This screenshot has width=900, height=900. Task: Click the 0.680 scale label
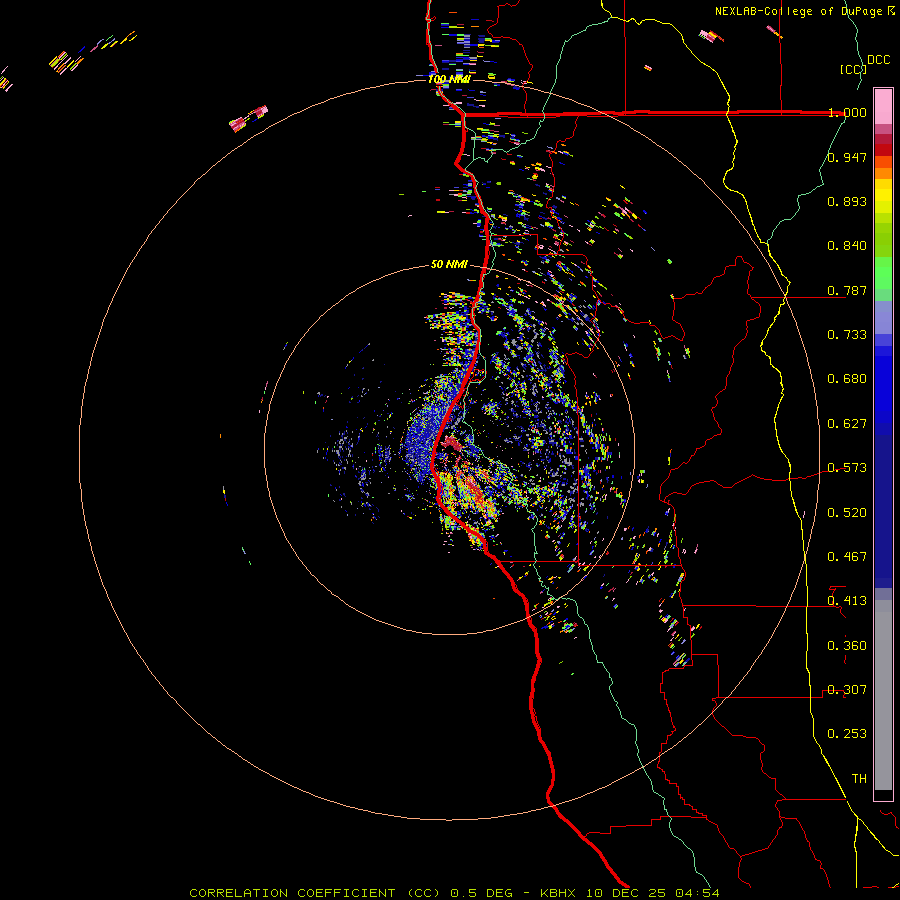(847, 379)
